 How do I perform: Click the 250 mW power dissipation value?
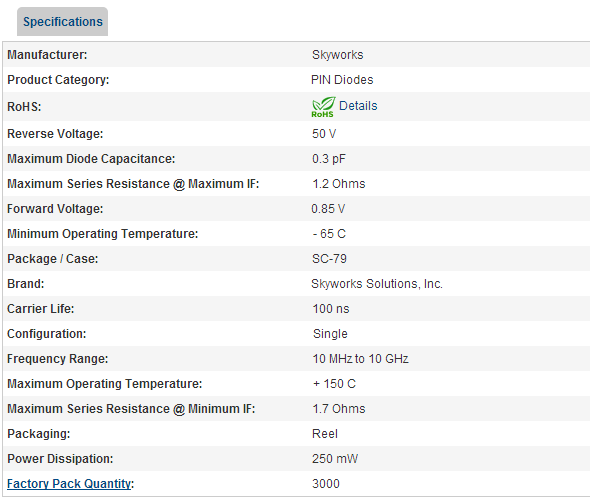335,459
